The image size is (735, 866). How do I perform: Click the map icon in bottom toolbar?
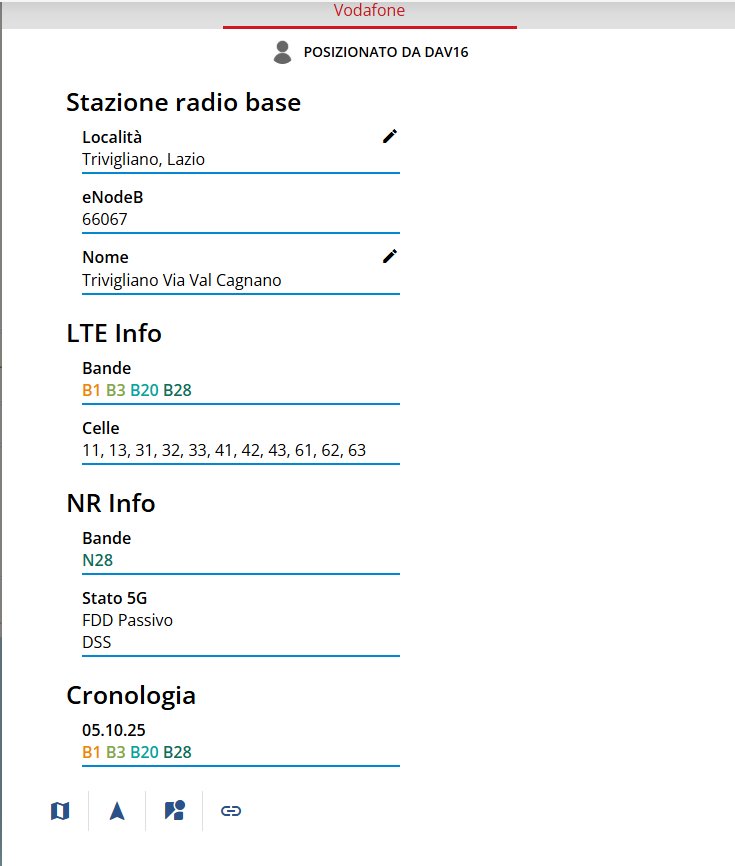60,811
